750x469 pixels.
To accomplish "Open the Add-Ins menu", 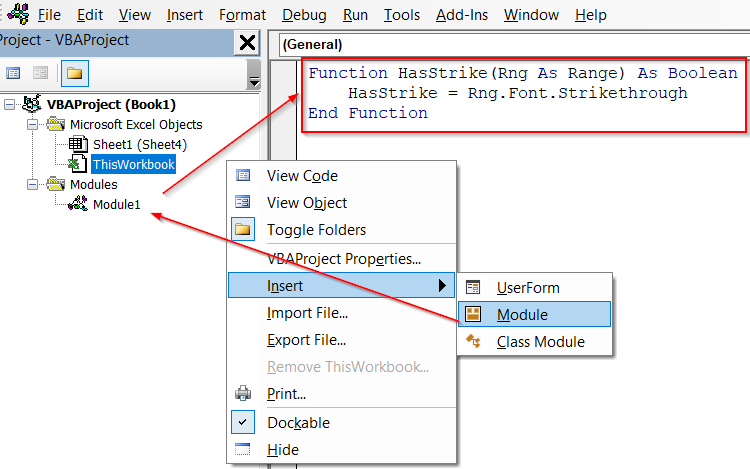I will (462, 15).
